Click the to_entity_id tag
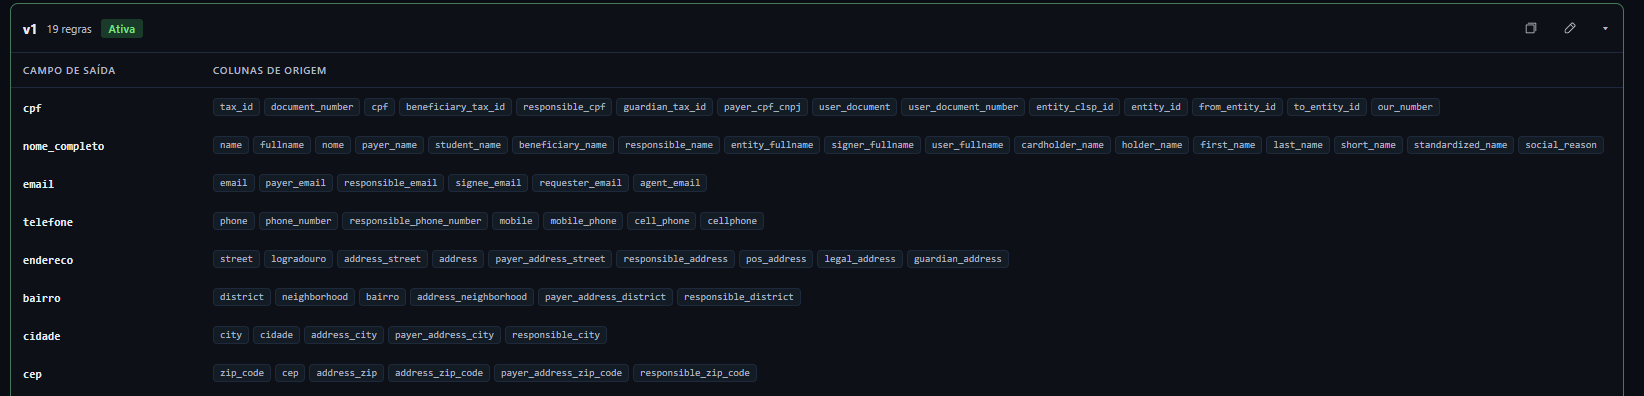 pos(1326,107)
